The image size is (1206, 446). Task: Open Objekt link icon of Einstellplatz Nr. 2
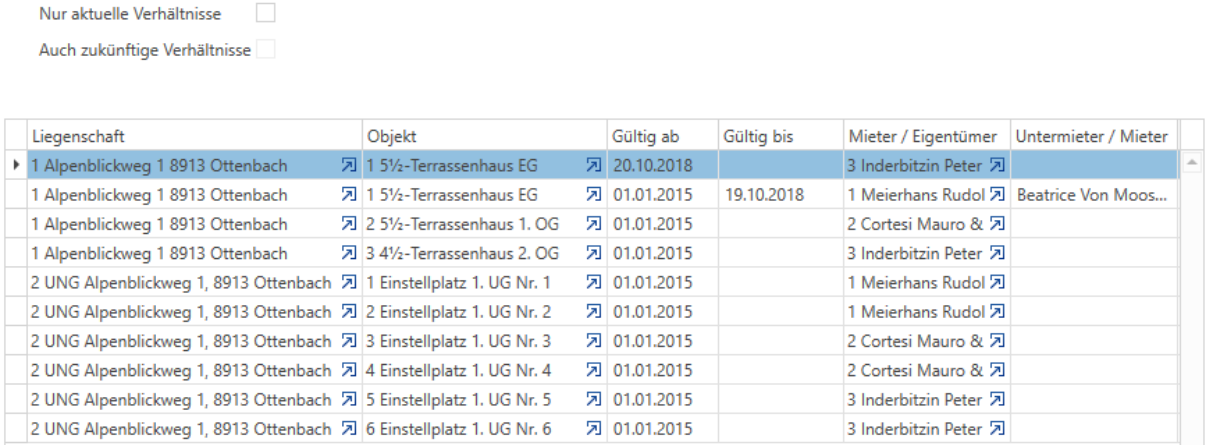593,312
